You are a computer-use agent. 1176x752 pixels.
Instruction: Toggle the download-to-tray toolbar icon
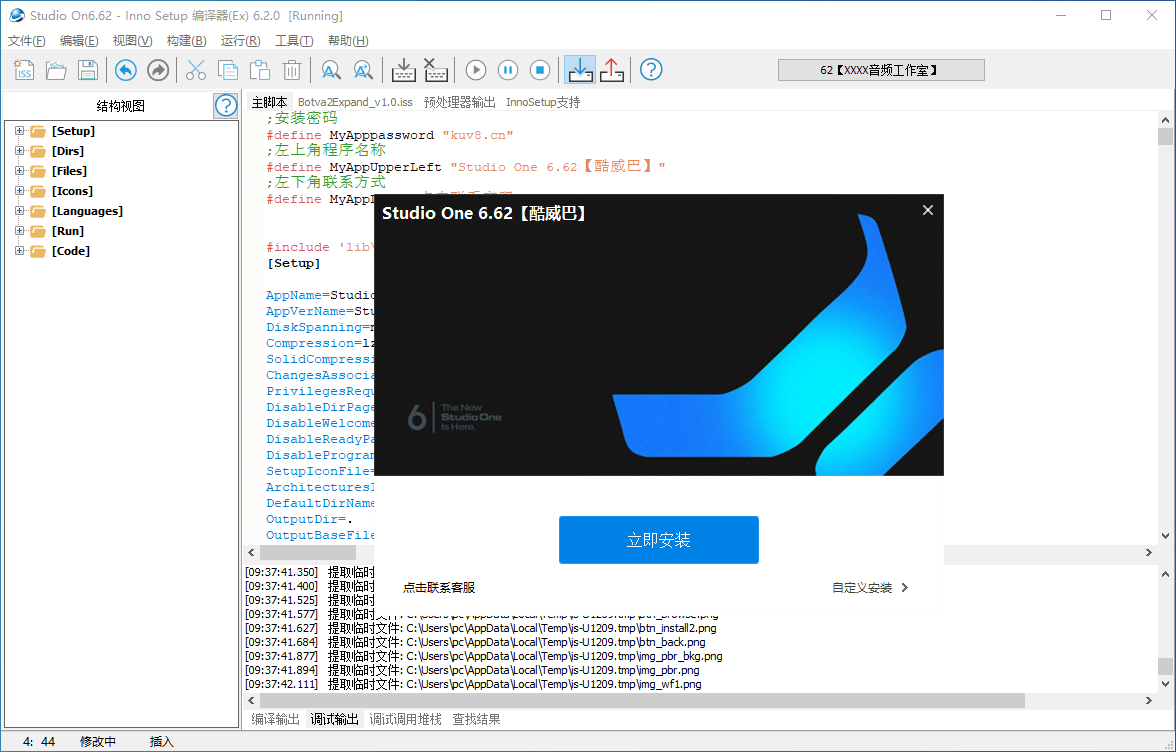[580, 70]
